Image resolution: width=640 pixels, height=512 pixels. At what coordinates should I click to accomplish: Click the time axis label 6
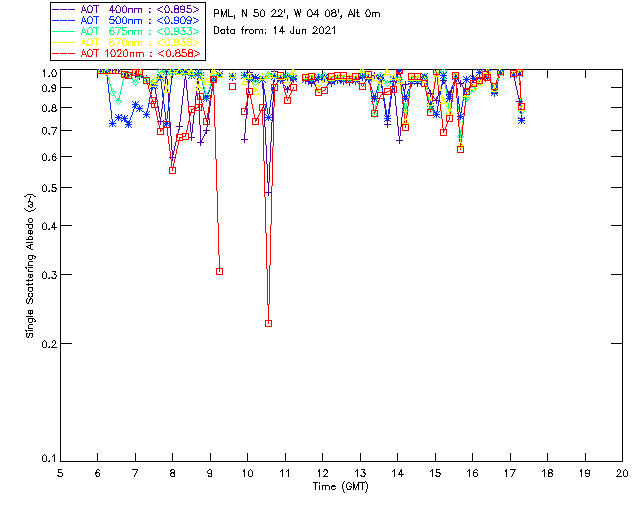coord(98,473)
